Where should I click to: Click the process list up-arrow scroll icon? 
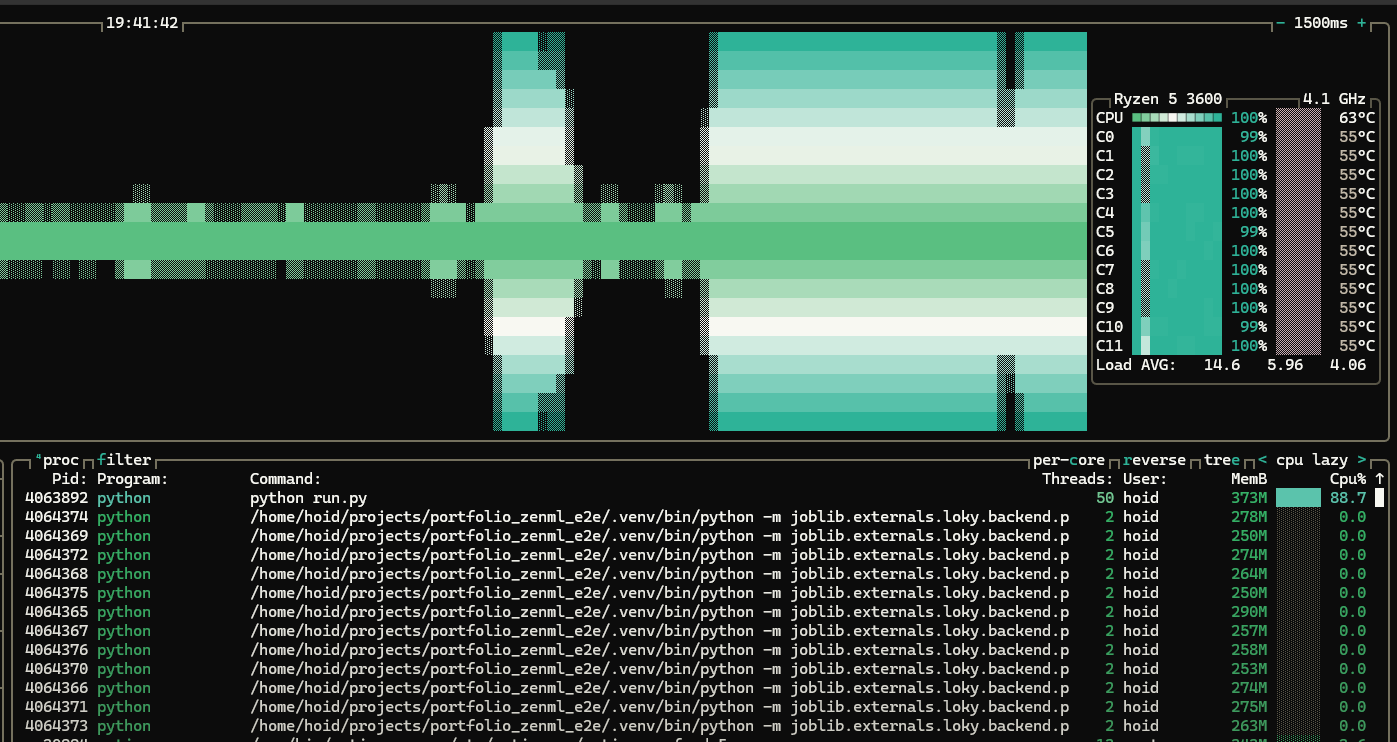1380,479
